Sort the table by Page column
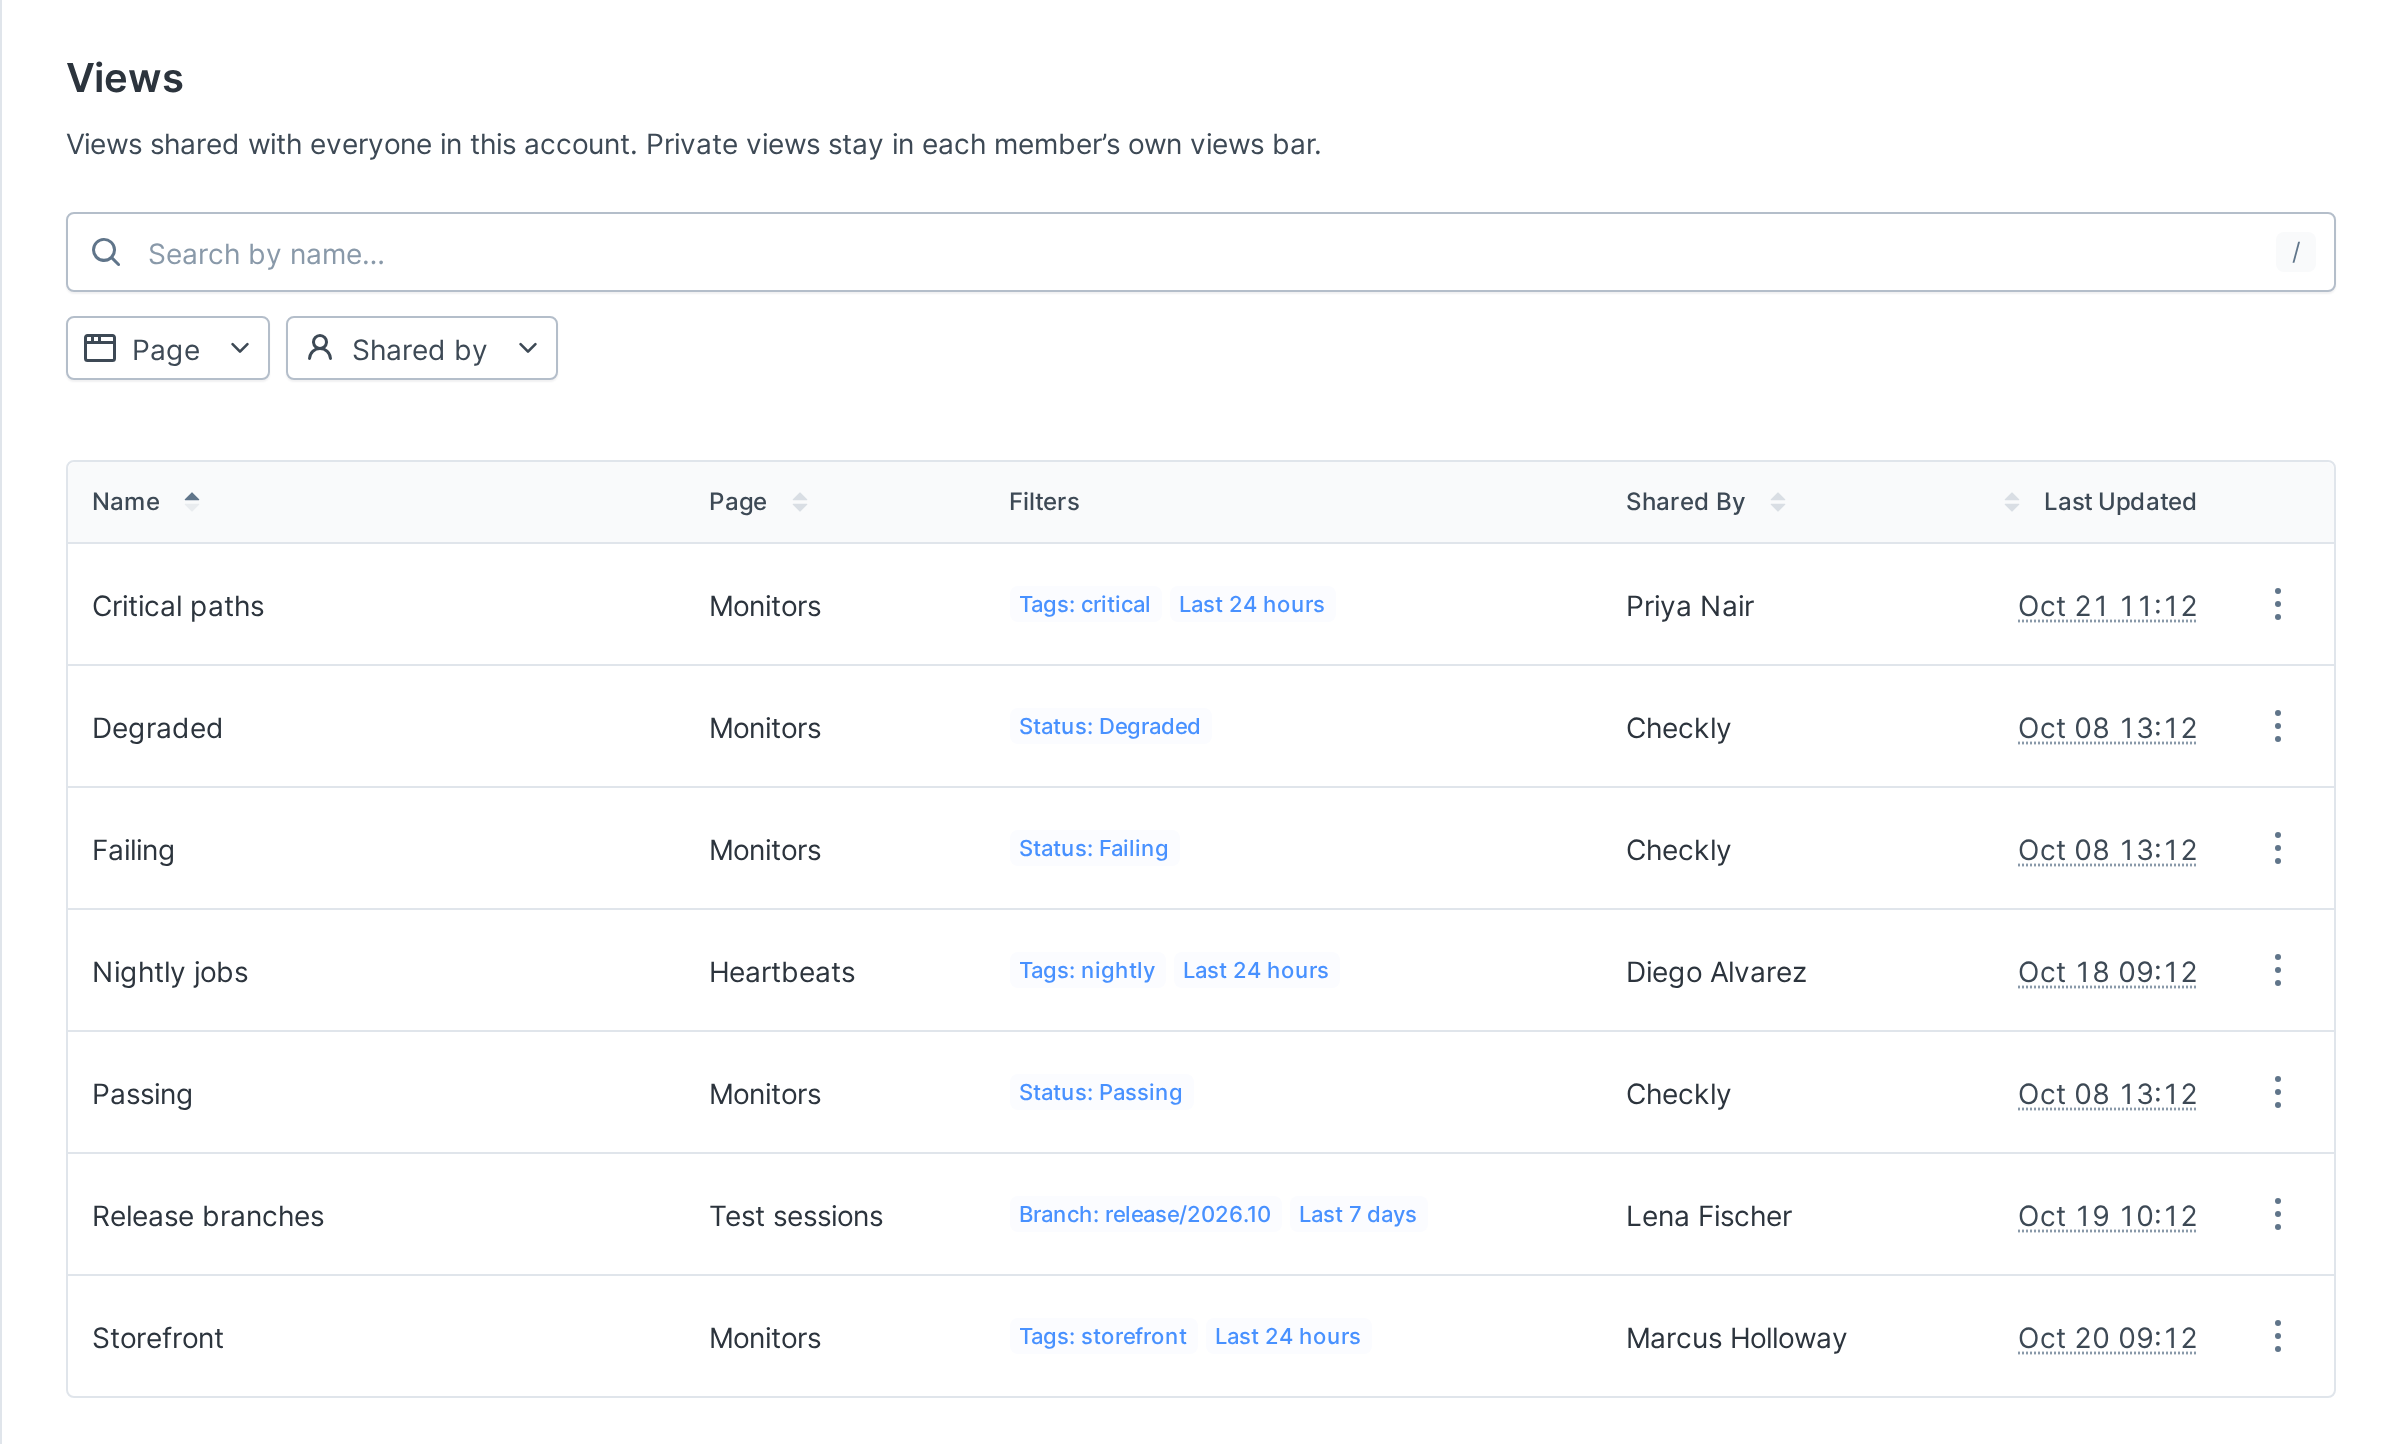The width and height of the screenshot is (2400, 1444). (758, 501)
